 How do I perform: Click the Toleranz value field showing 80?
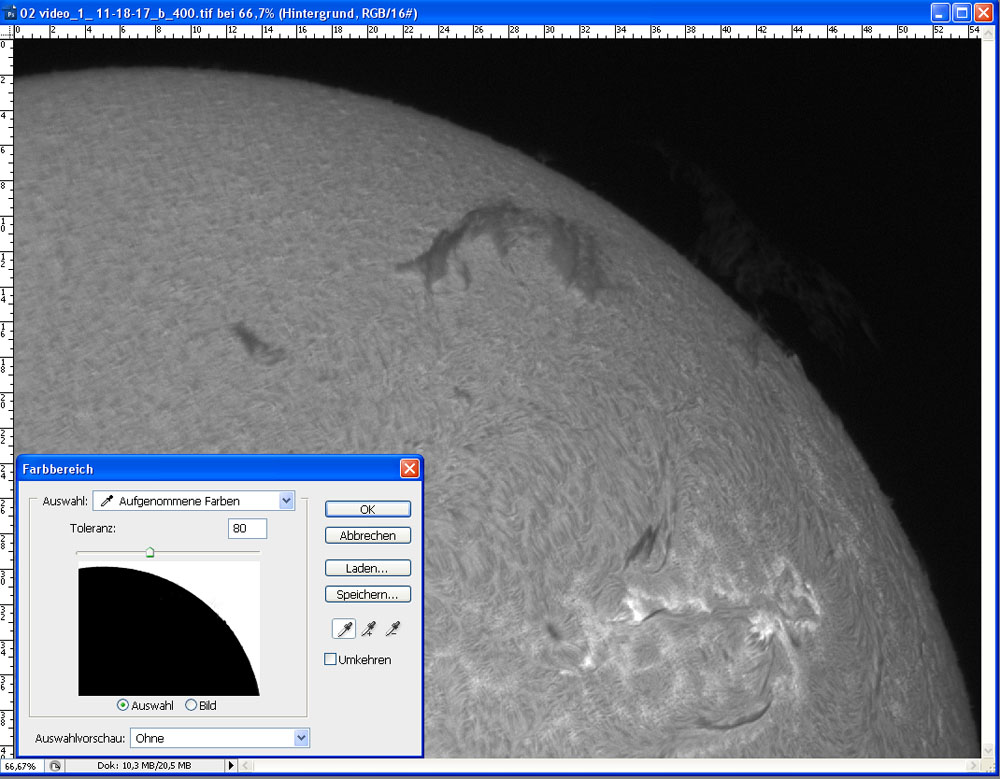point(247,528)
